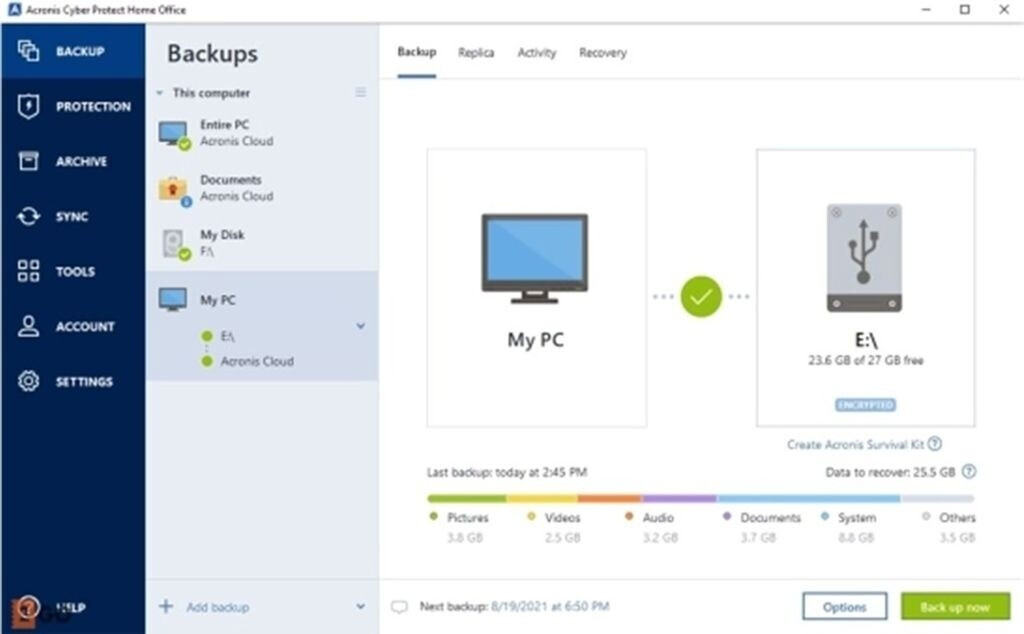The width and height of the screenshot is (1024, 634).
Task: Click the Options button
Action: click(844, 607)
